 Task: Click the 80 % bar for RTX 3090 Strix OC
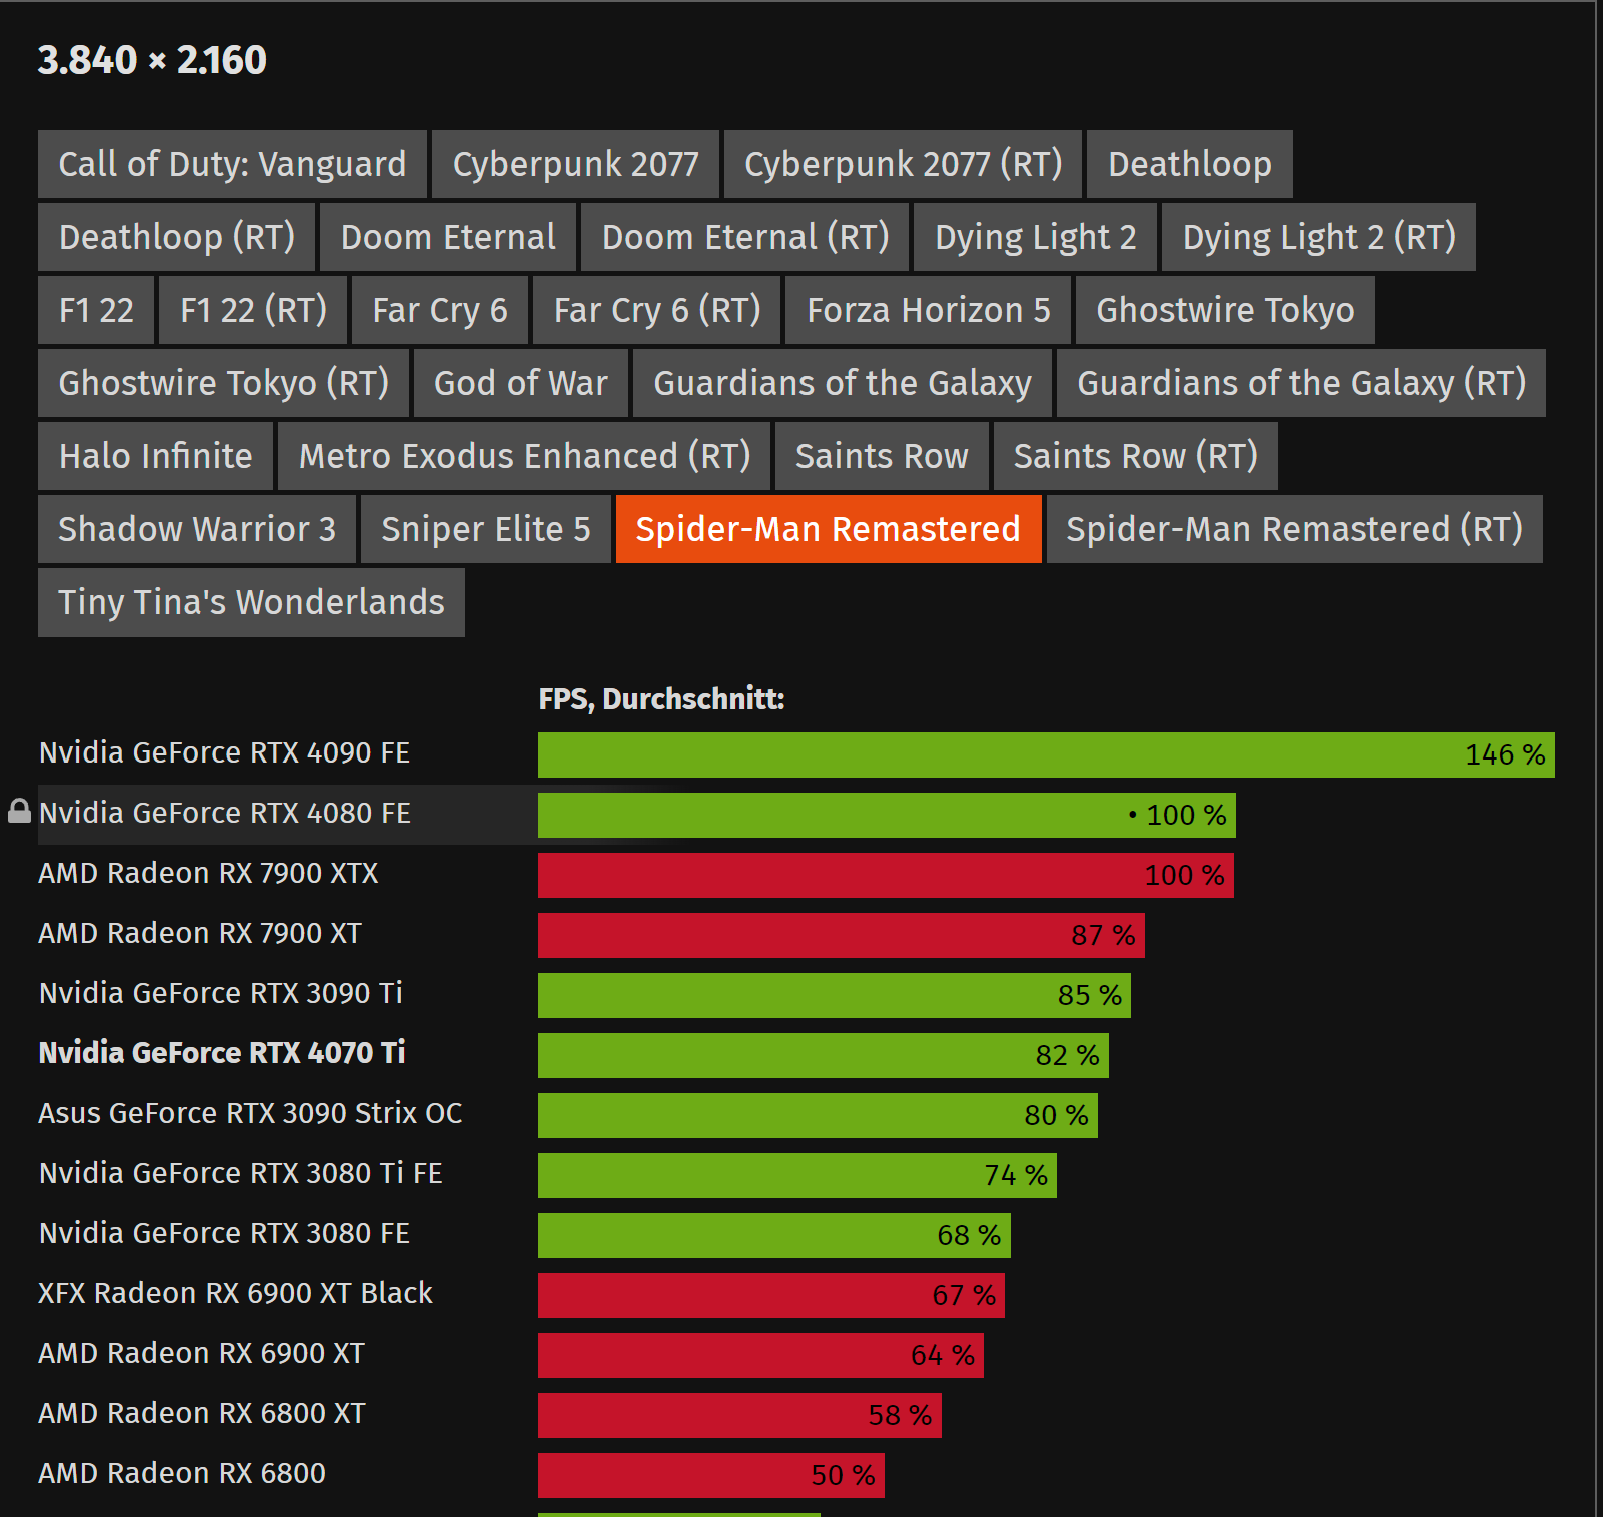click(818, 1115)
